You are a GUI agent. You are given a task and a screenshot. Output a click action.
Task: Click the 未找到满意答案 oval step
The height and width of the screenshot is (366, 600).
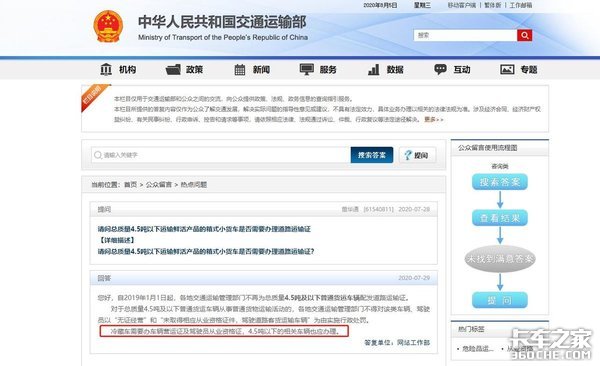click(x=500, y=259)
